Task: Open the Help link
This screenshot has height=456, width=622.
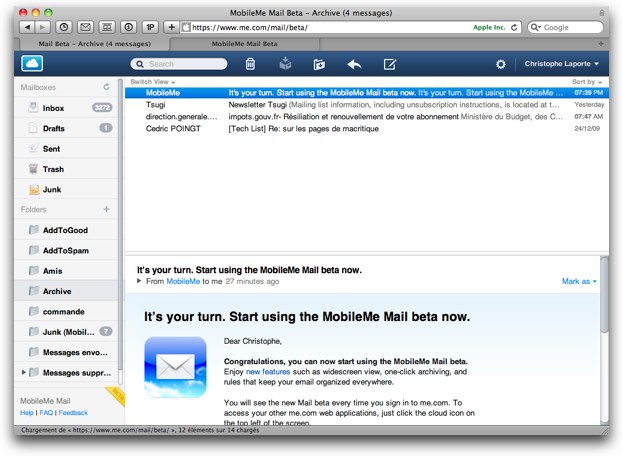Action: (x=27, y=412)
